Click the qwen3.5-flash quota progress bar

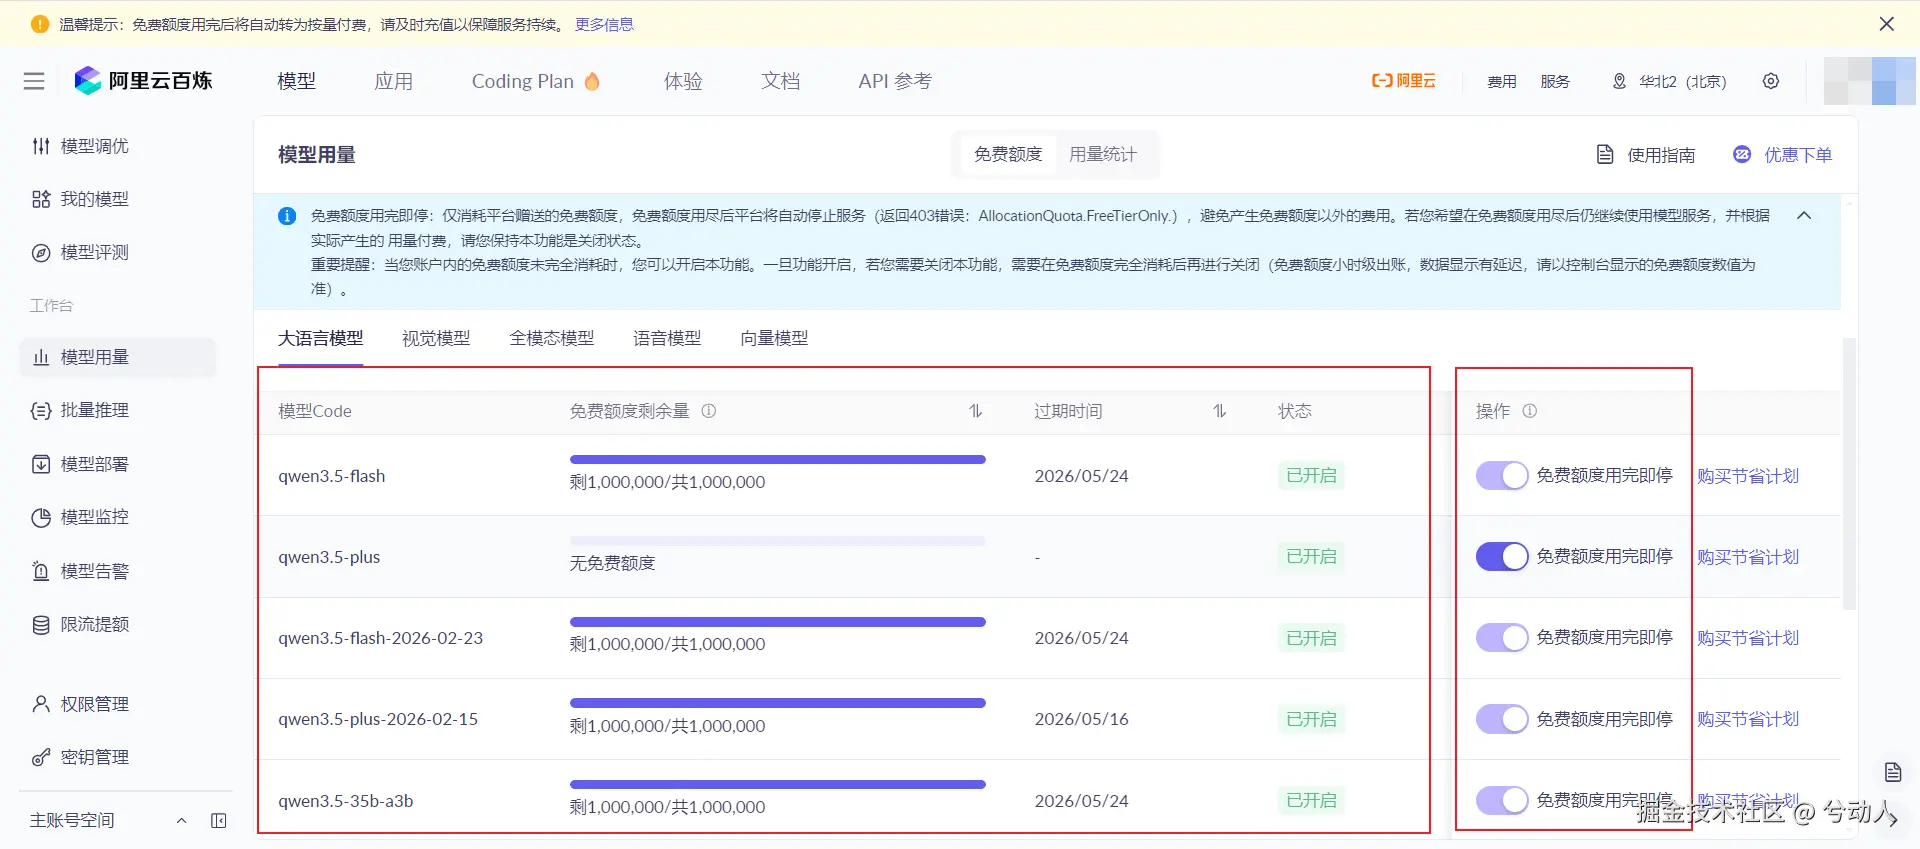click(x=778, y=459)
